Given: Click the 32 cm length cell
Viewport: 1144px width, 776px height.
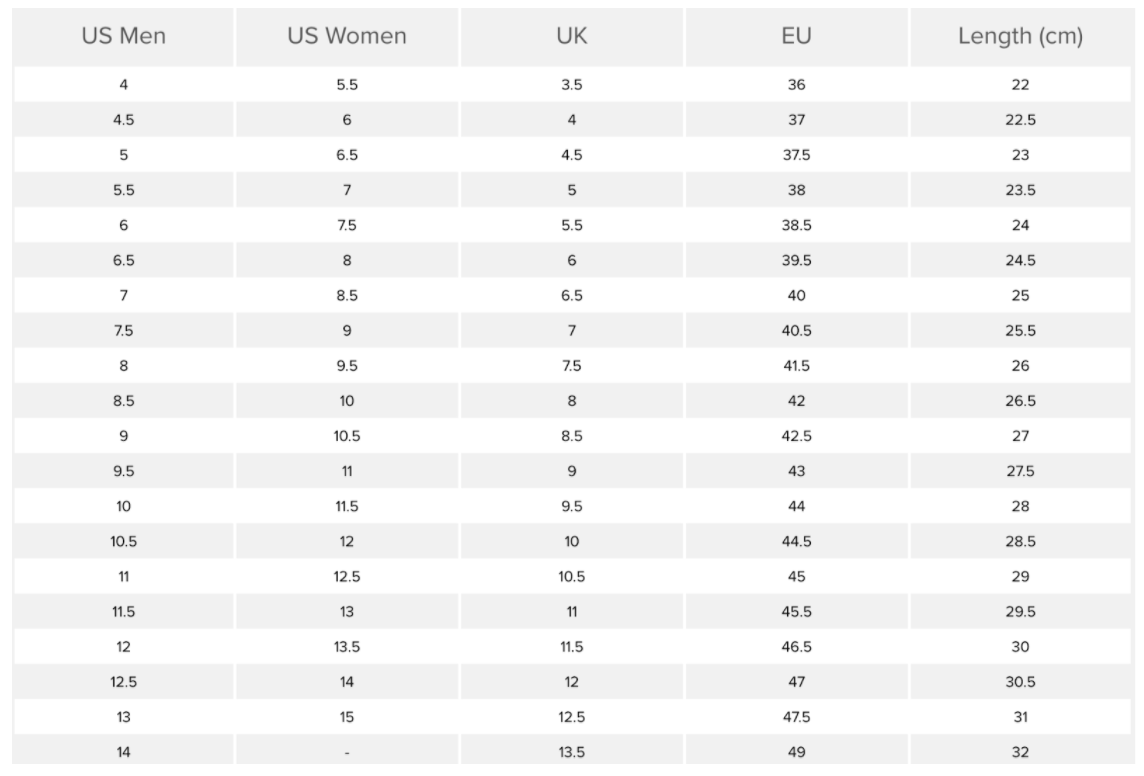Looking at the screenshot, I should point(1021,751).
